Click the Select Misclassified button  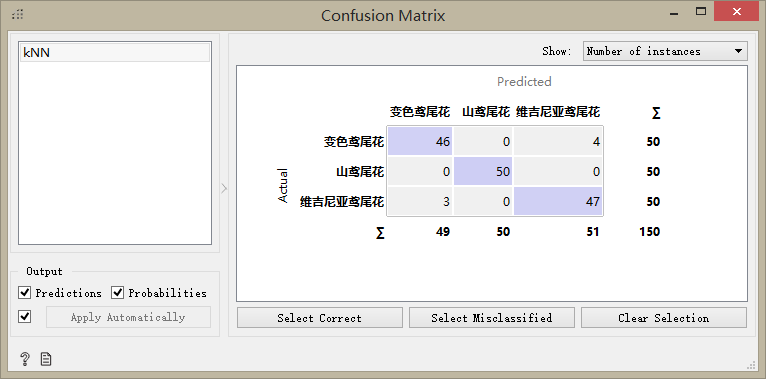pyautogui.click(x=491, y=318)
